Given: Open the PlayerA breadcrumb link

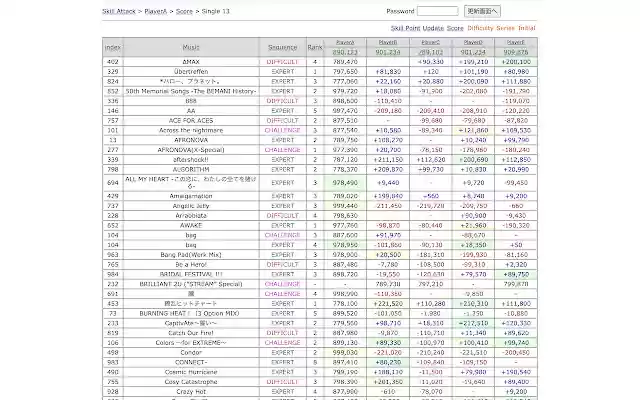Looking at the screenshot, I should pos(156,11).
